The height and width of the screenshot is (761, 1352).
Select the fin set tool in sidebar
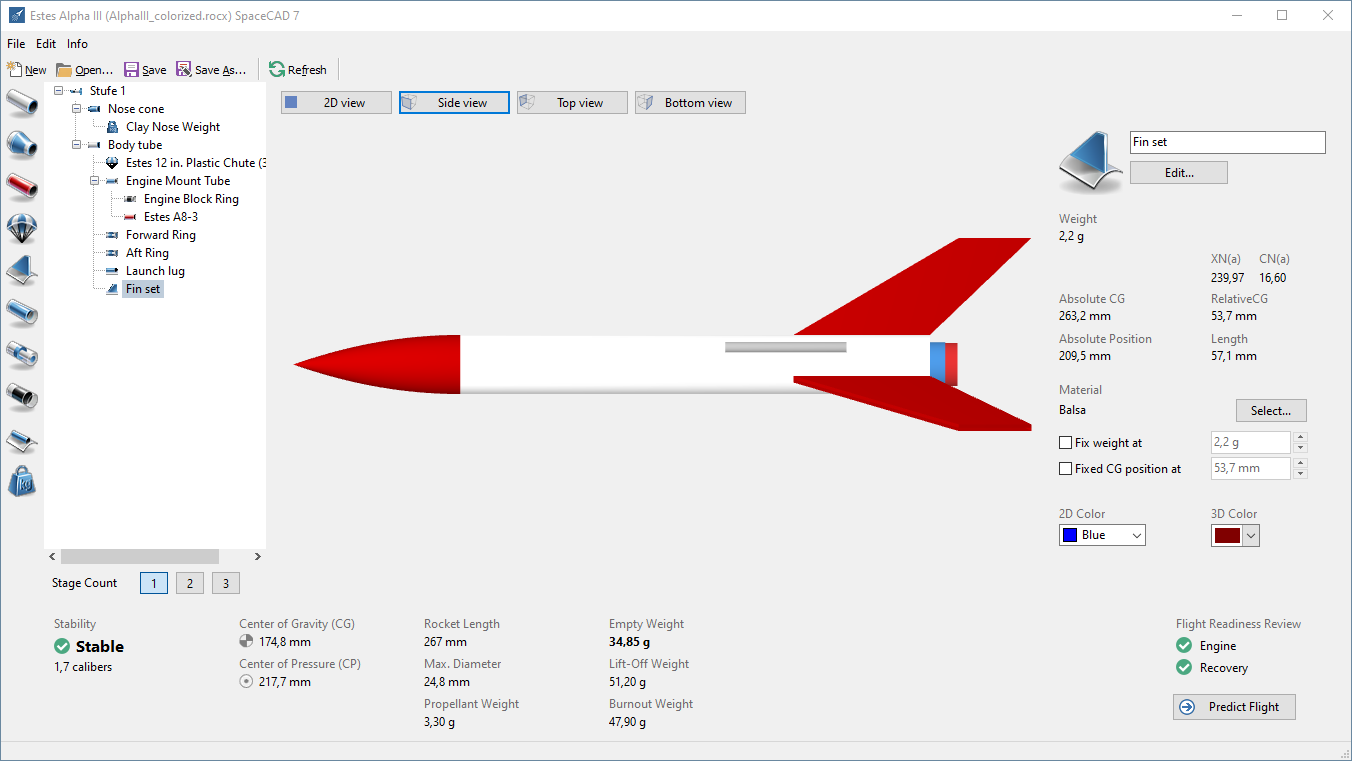[x=22, y=270]
